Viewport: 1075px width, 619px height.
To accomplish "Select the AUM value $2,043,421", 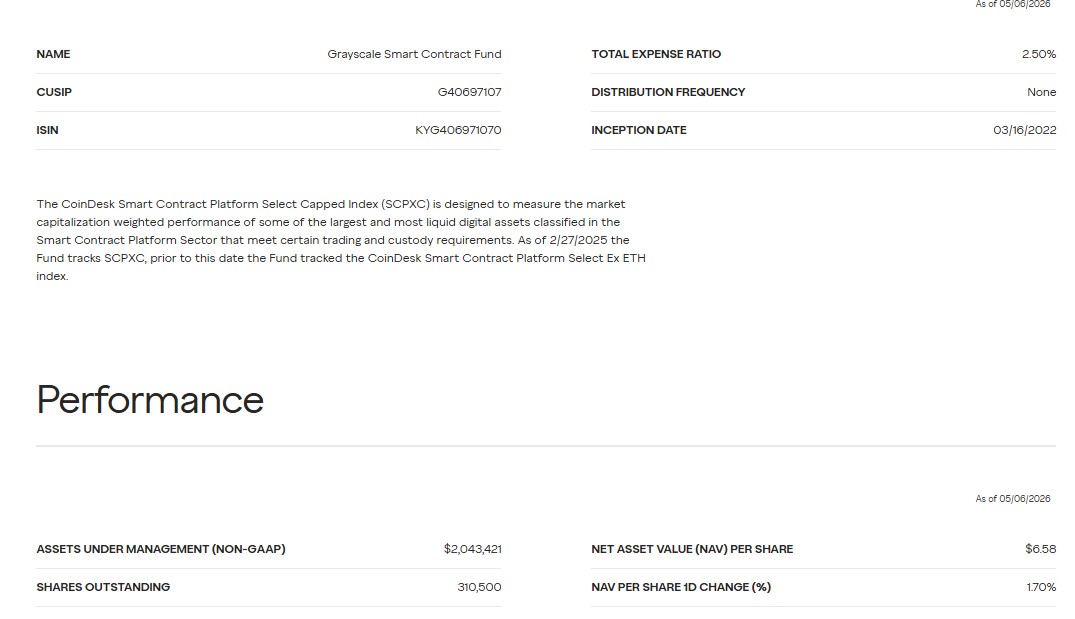I will coord(472,549).
